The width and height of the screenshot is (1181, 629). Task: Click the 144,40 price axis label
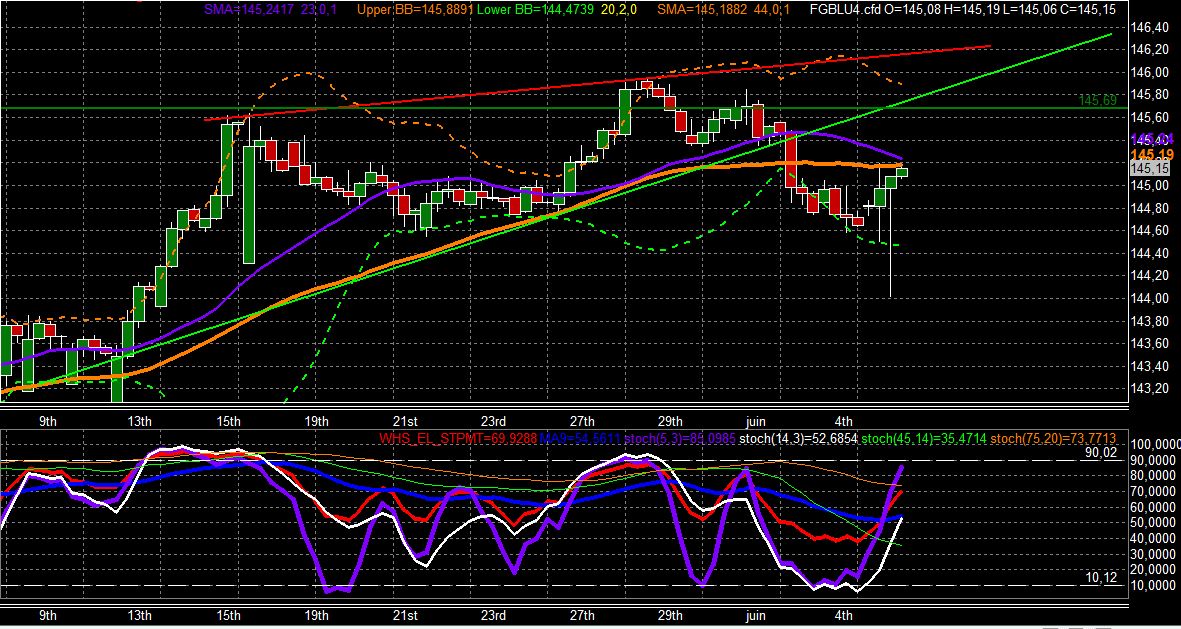[1149, 254]
